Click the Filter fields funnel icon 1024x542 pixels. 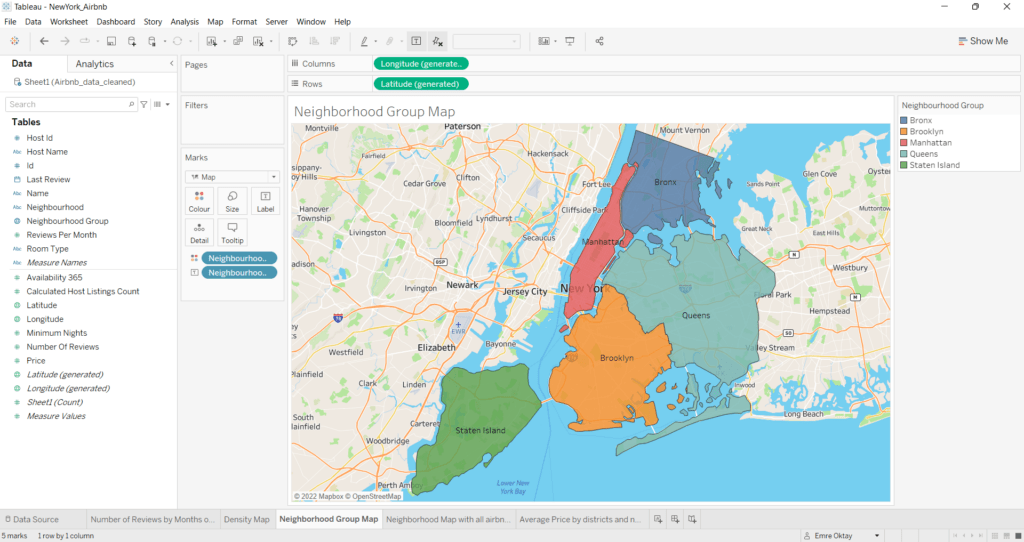[144, 104]
